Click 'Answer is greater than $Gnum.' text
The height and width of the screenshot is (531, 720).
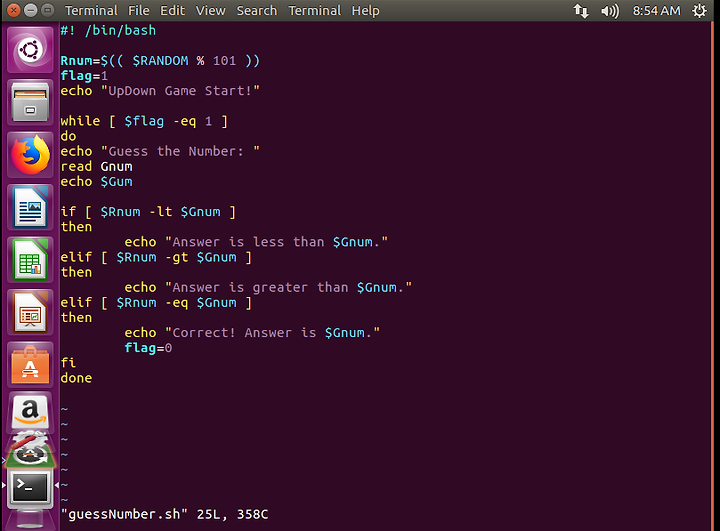coord(288,288)
